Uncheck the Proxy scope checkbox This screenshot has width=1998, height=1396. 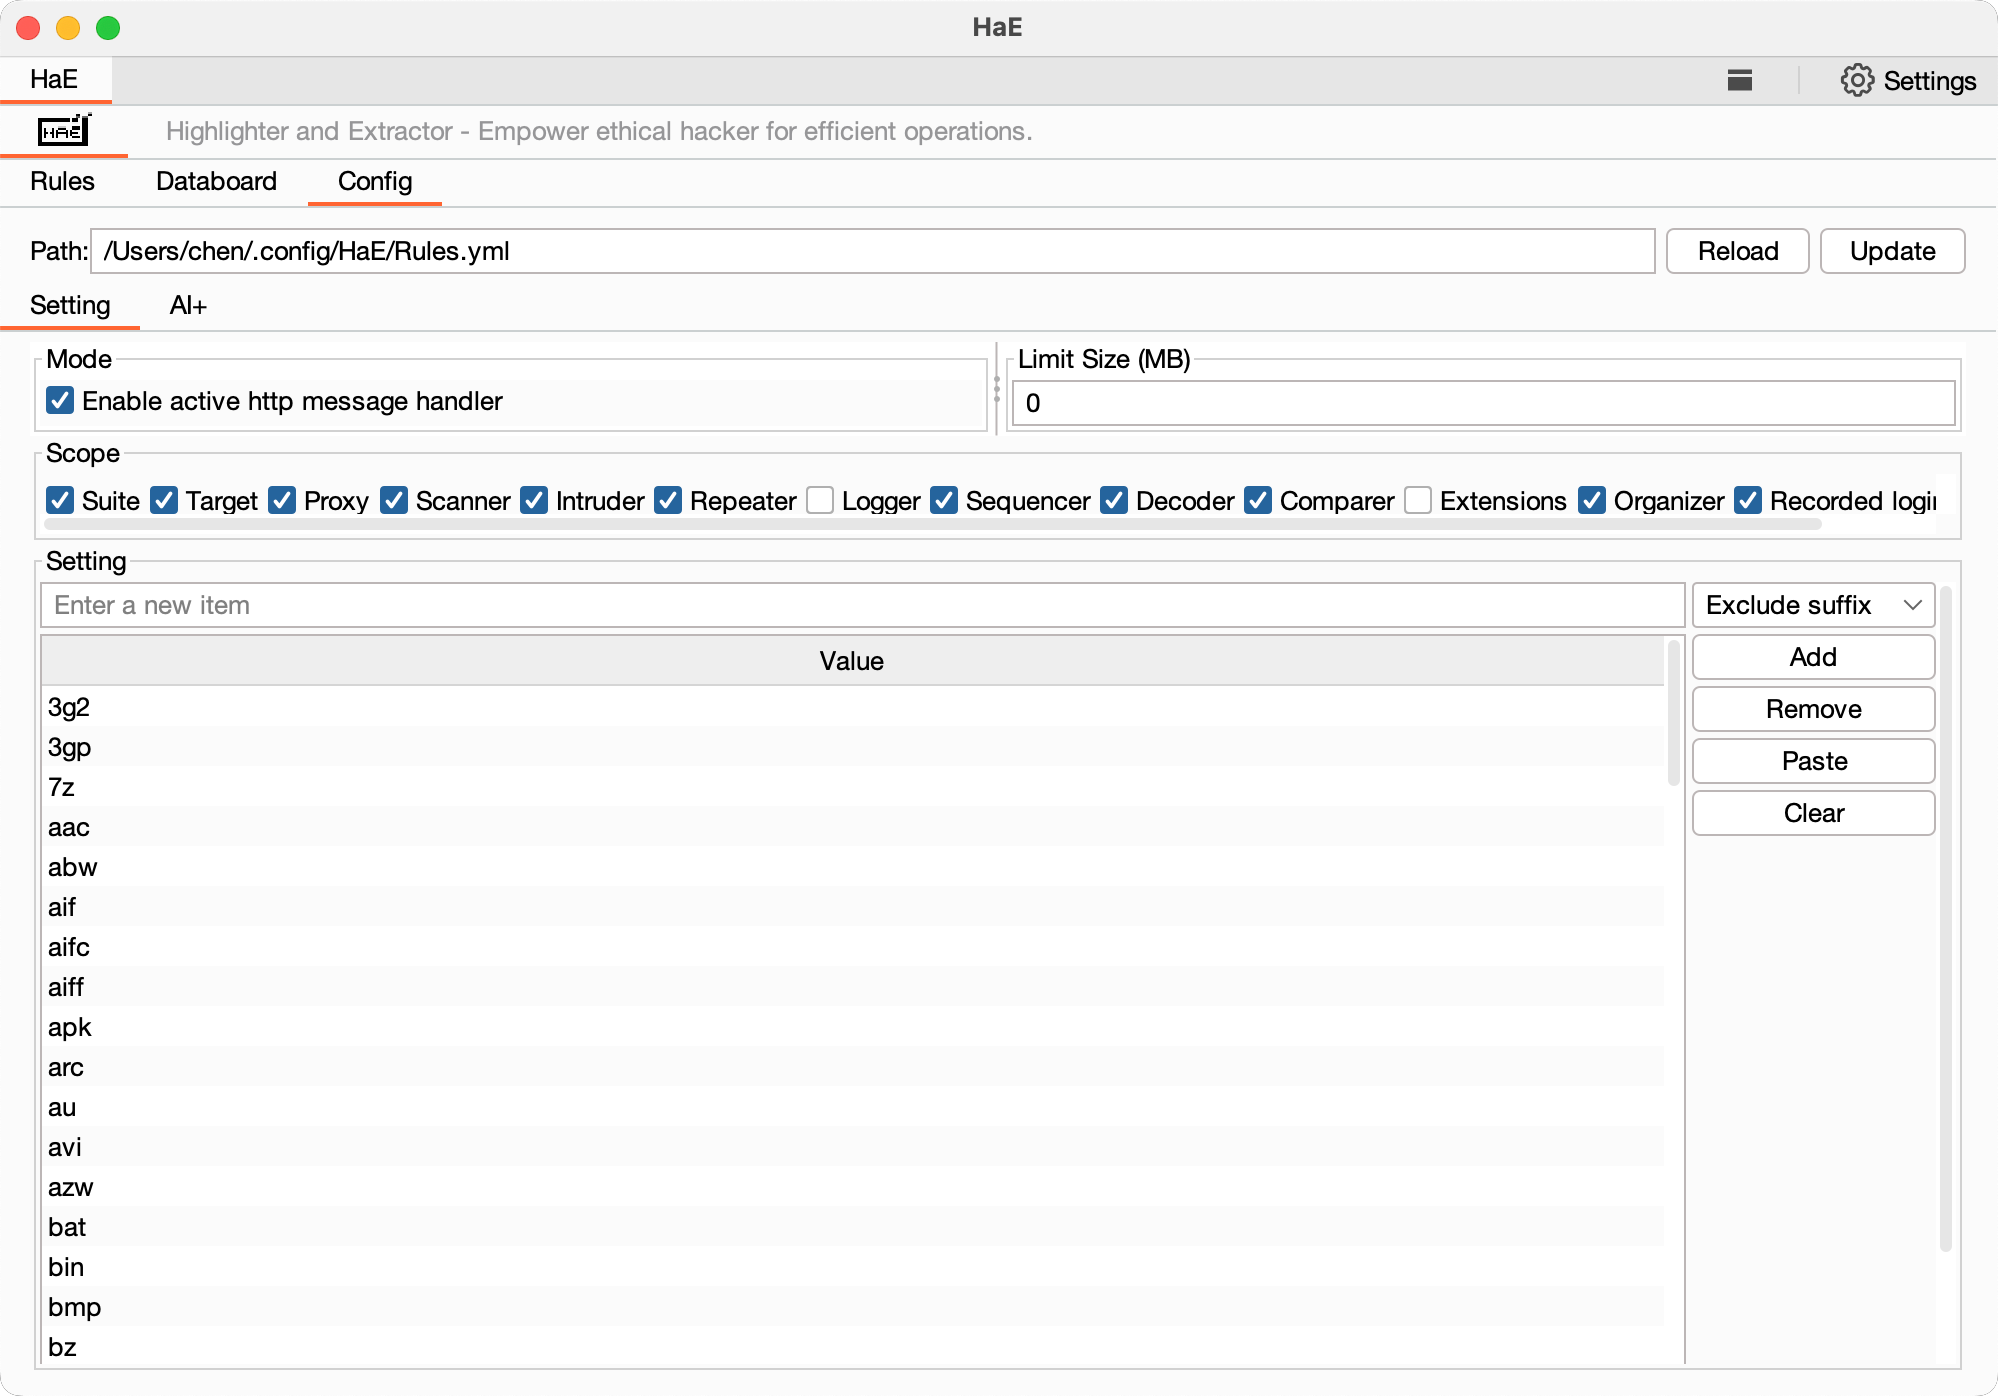[283, 500]
